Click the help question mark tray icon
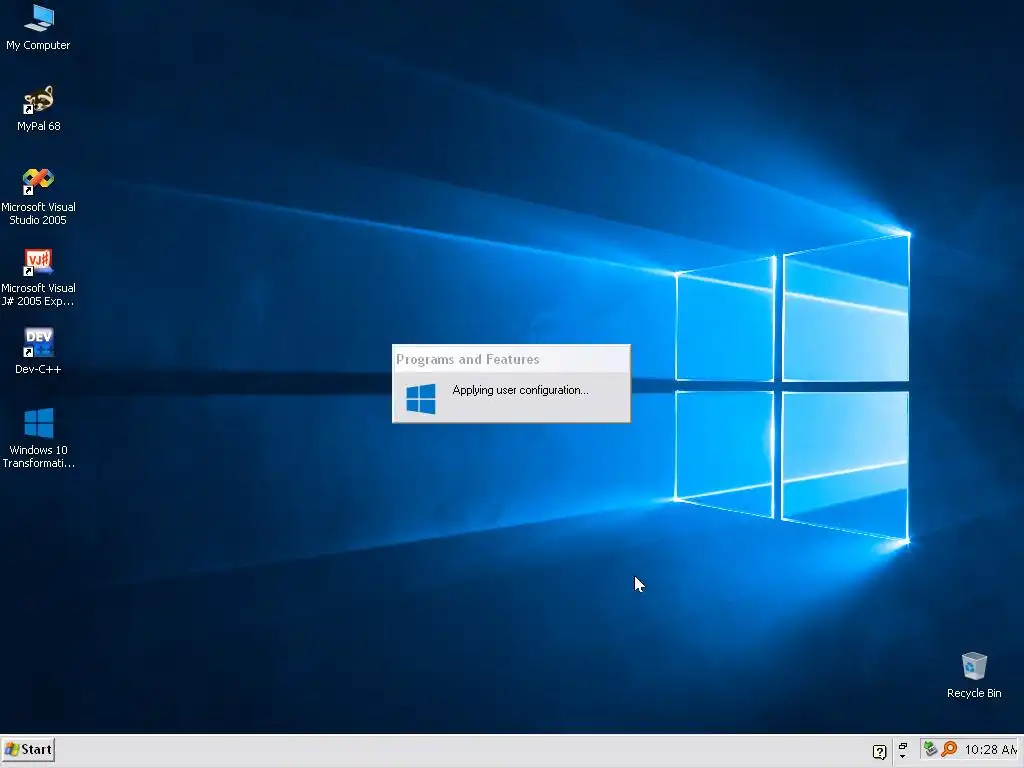The image size is (1024, 768). (880, 752)
